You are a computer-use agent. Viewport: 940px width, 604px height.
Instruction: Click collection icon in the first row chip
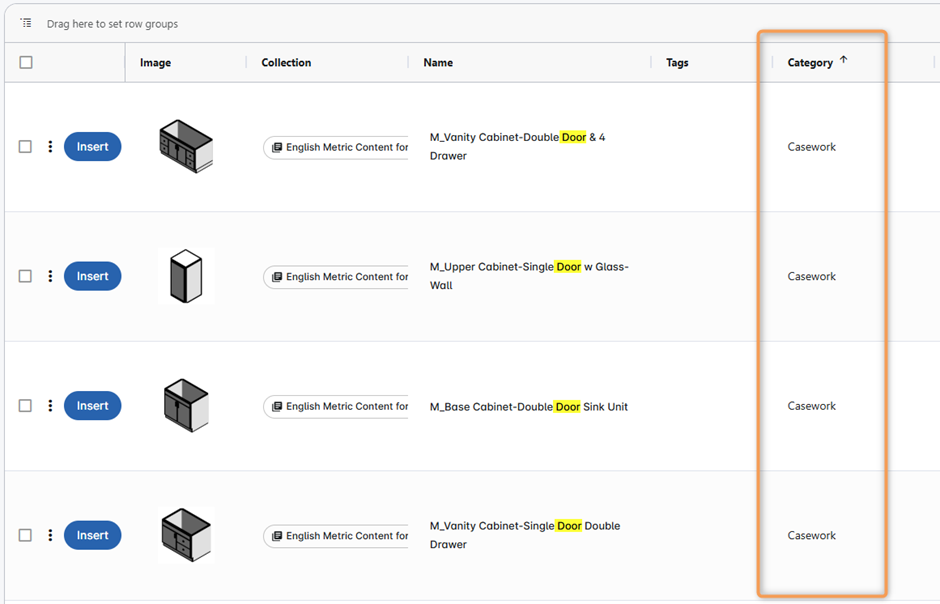[x=277, y=148]
